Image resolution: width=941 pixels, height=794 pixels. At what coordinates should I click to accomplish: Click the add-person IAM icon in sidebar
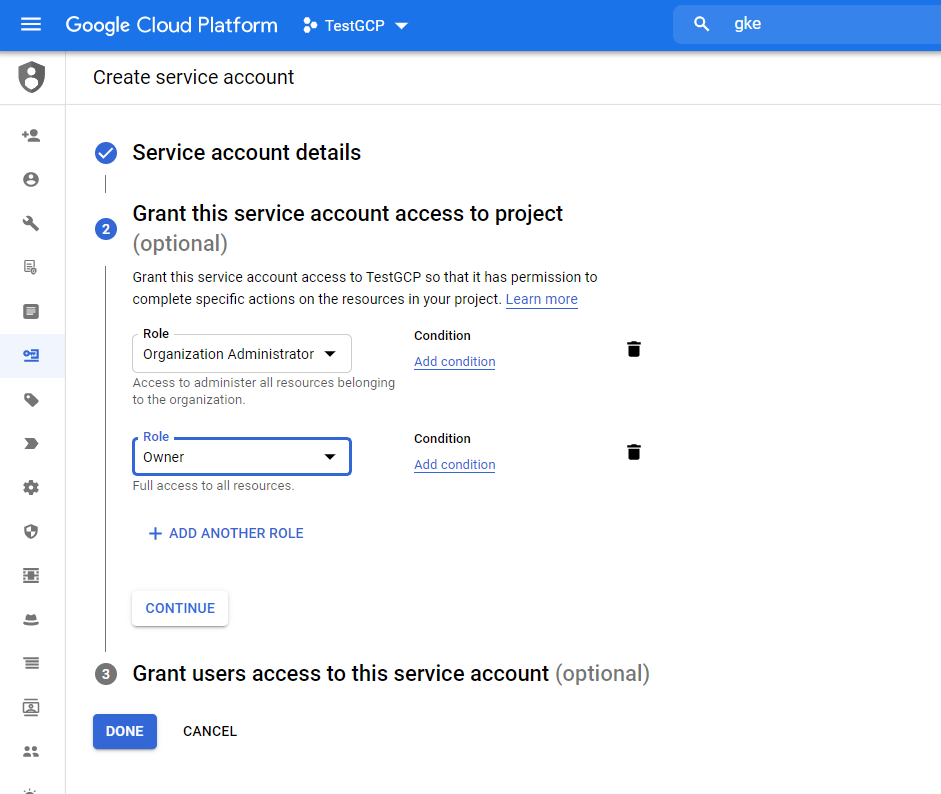pos(31,135)
